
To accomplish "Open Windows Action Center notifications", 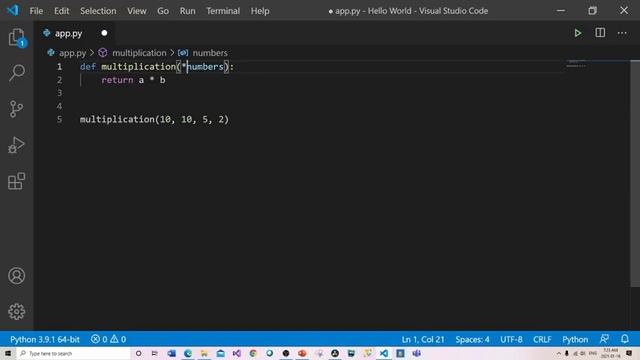I will pyautogui.click(x=629, y=353).
